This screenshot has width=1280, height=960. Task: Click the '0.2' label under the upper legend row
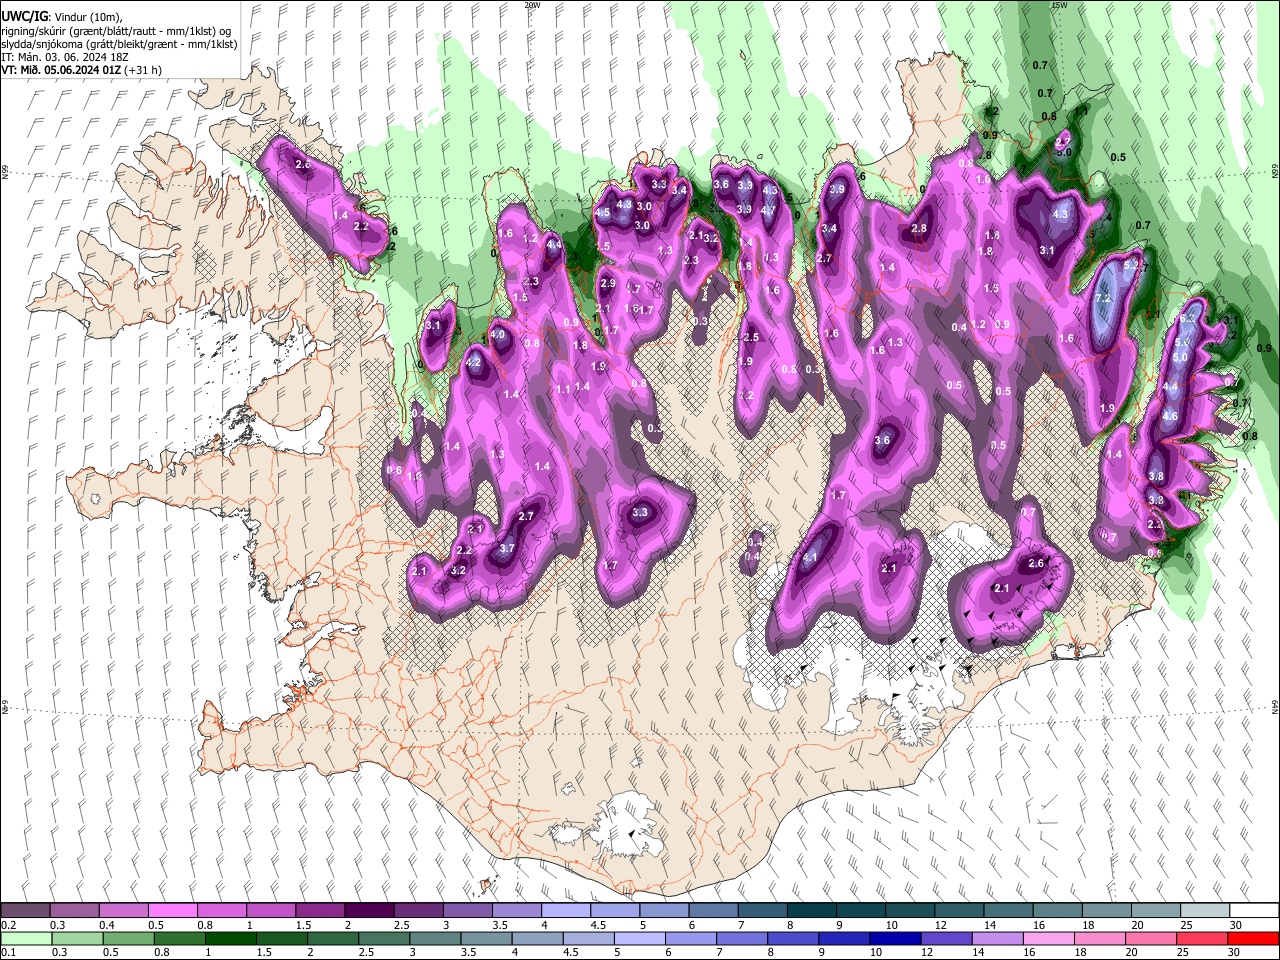pos(8,925)
